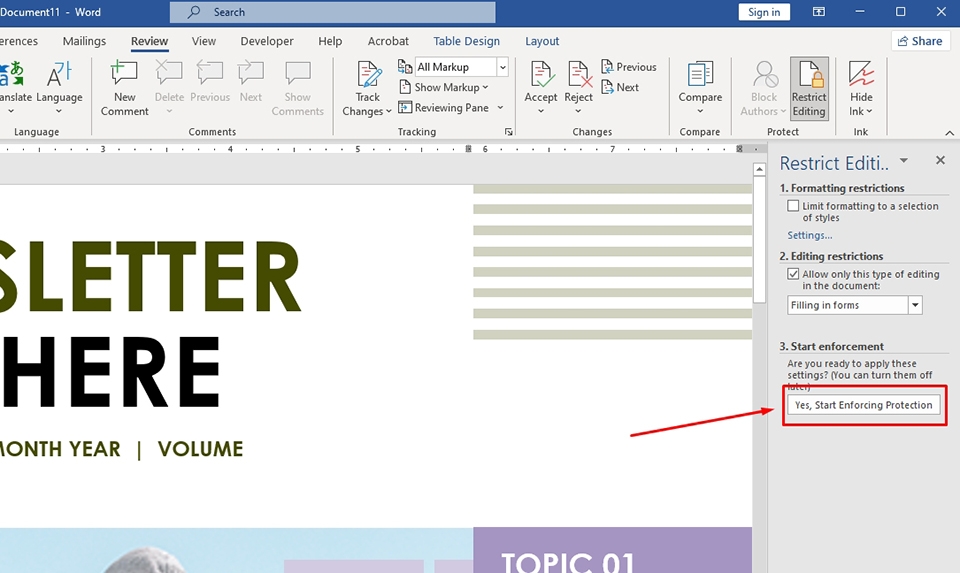Collapse the ribbon
960x573 pixels.
click(949, 133)
